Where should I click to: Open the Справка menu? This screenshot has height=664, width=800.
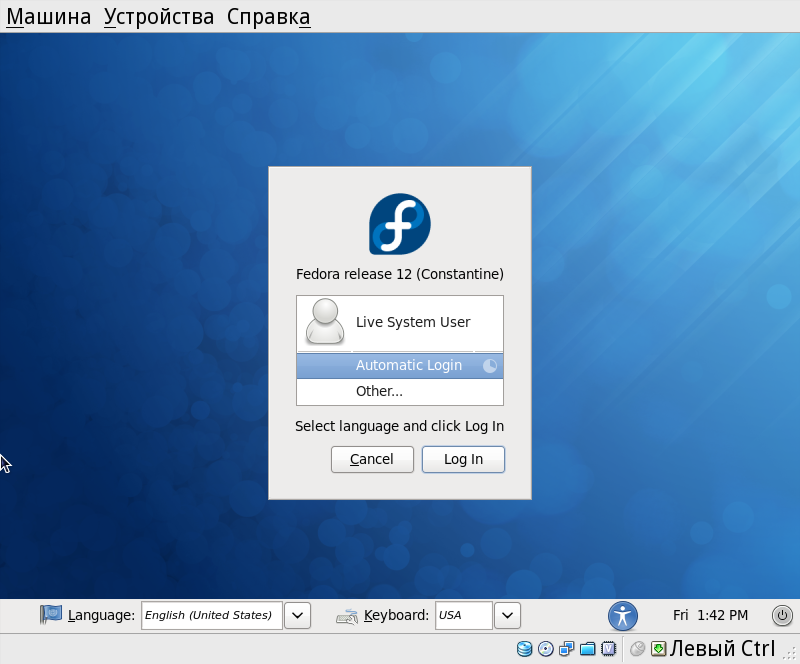[x=268, y=17]
